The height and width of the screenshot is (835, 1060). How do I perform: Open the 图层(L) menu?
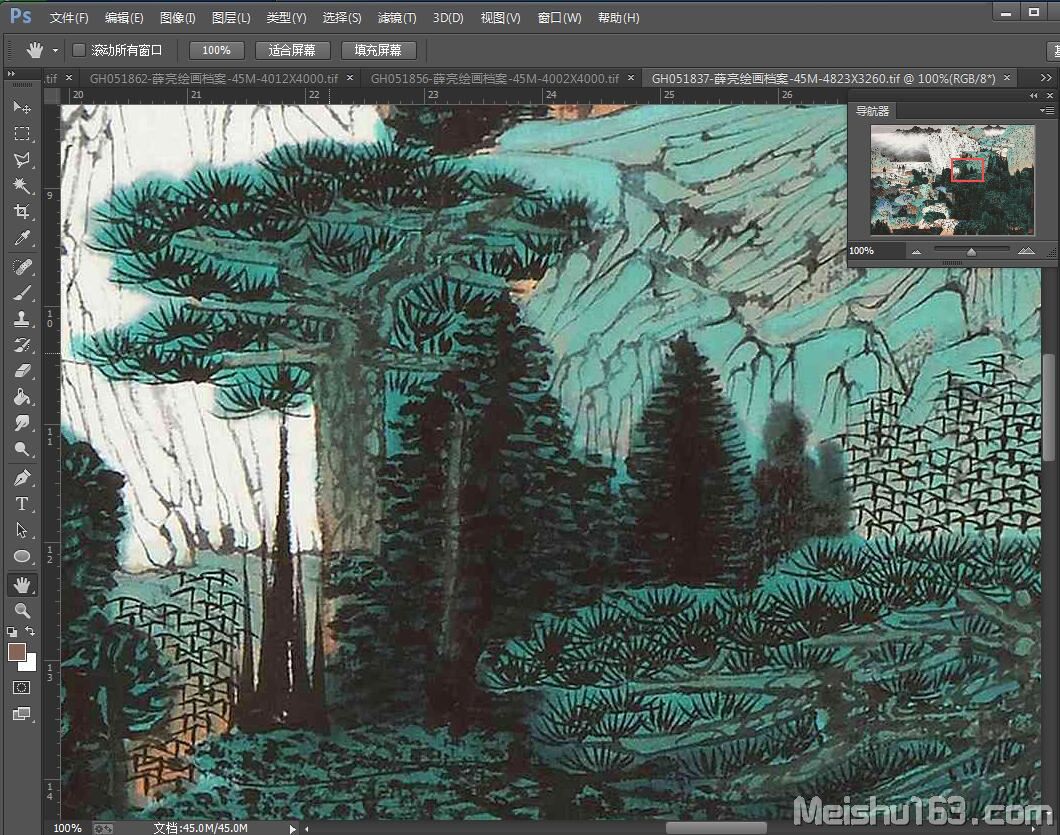pyautogui.click(x=231, y=18)
